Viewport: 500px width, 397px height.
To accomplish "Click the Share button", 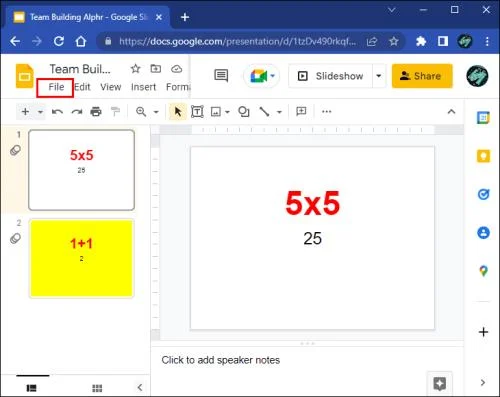I will pyautogui.click(x=422, y=76).
